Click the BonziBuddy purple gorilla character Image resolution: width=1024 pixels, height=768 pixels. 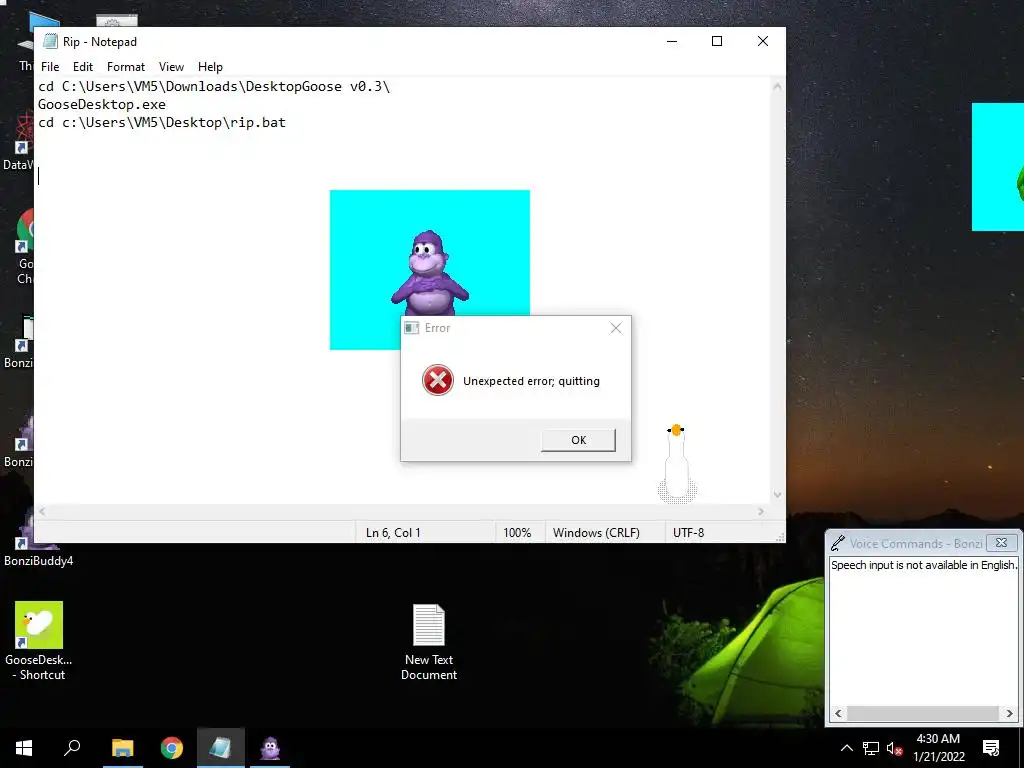point(430,274)
